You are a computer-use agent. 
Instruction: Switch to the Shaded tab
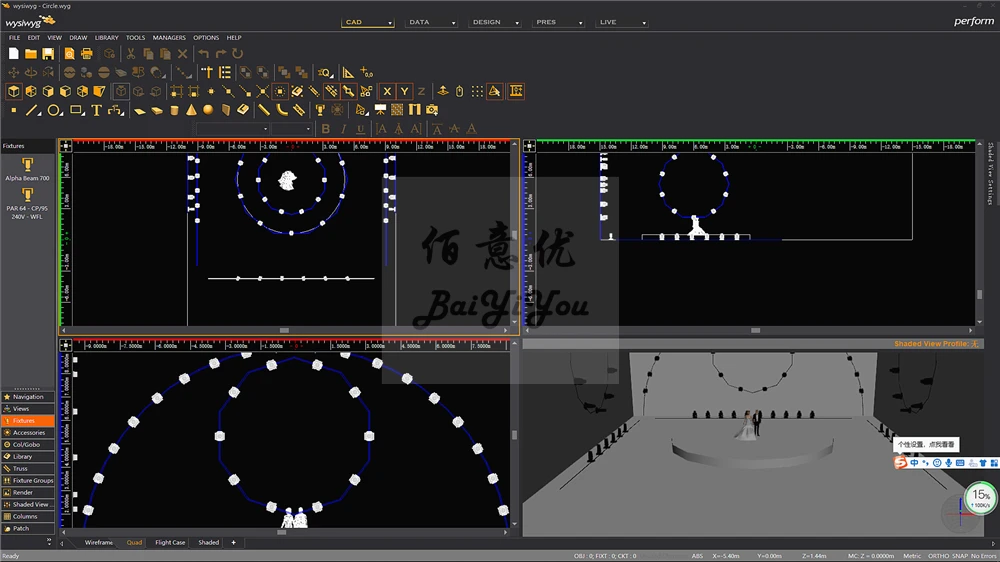pos(209,543)
